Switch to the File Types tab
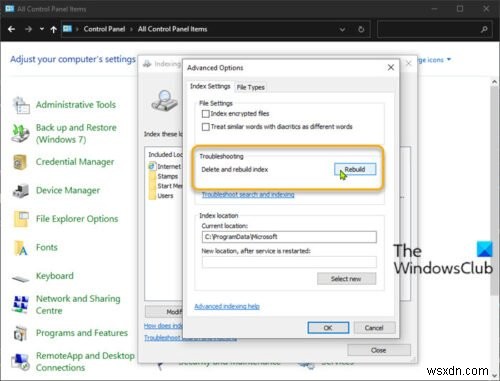Screen dimensions: 500x381 coord(251,87)
